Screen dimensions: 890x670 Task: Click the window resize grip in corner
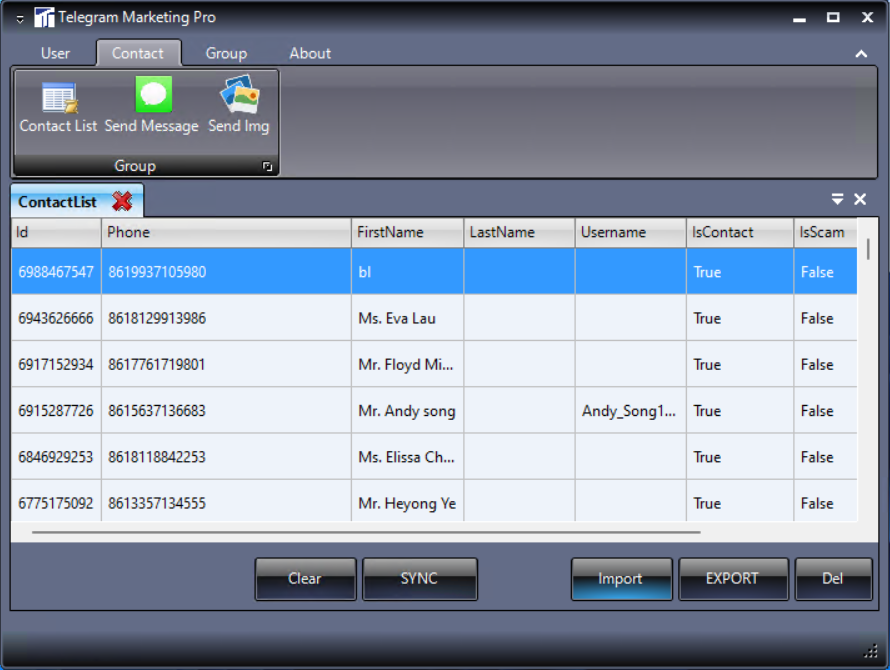click(869, 650)
